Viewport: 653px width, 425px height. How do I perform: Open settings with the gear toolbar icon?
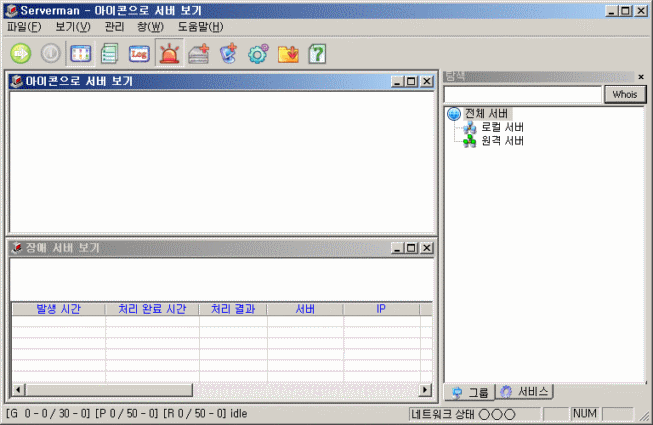(258, 54)
